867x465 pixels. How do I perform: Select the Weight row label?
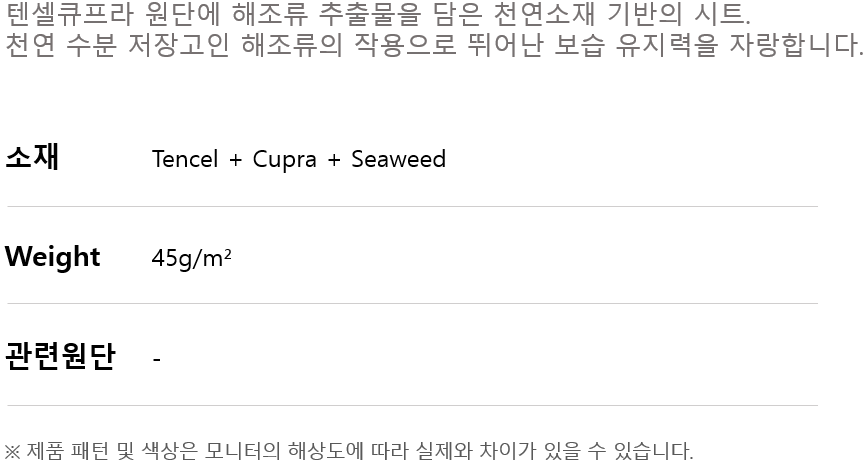tap(52, 257)
